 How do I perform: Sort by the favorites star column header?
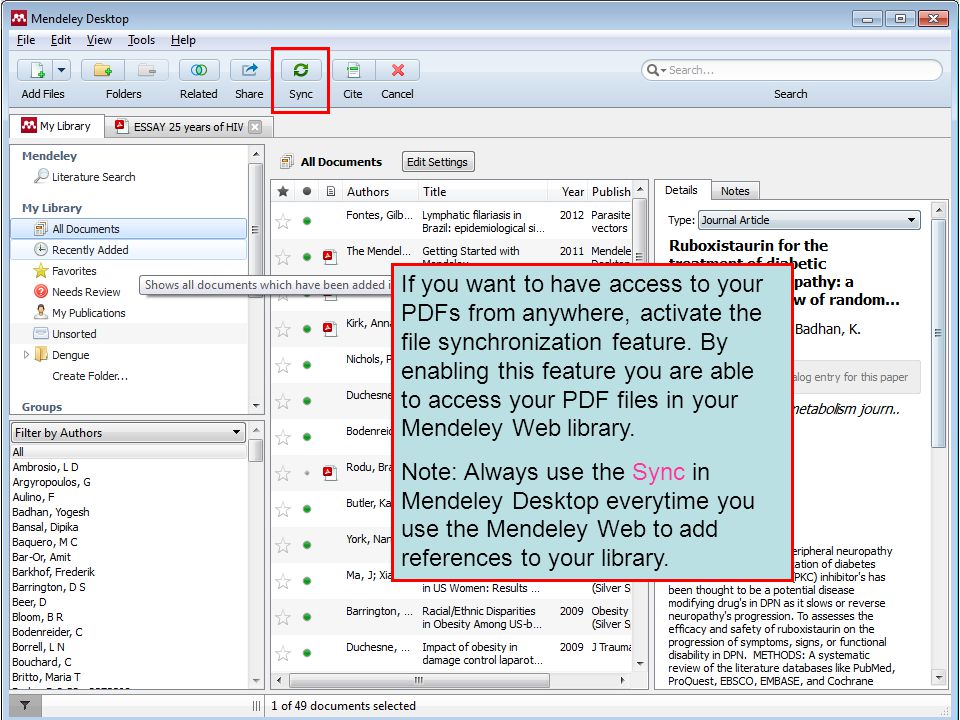pos(283,192)
